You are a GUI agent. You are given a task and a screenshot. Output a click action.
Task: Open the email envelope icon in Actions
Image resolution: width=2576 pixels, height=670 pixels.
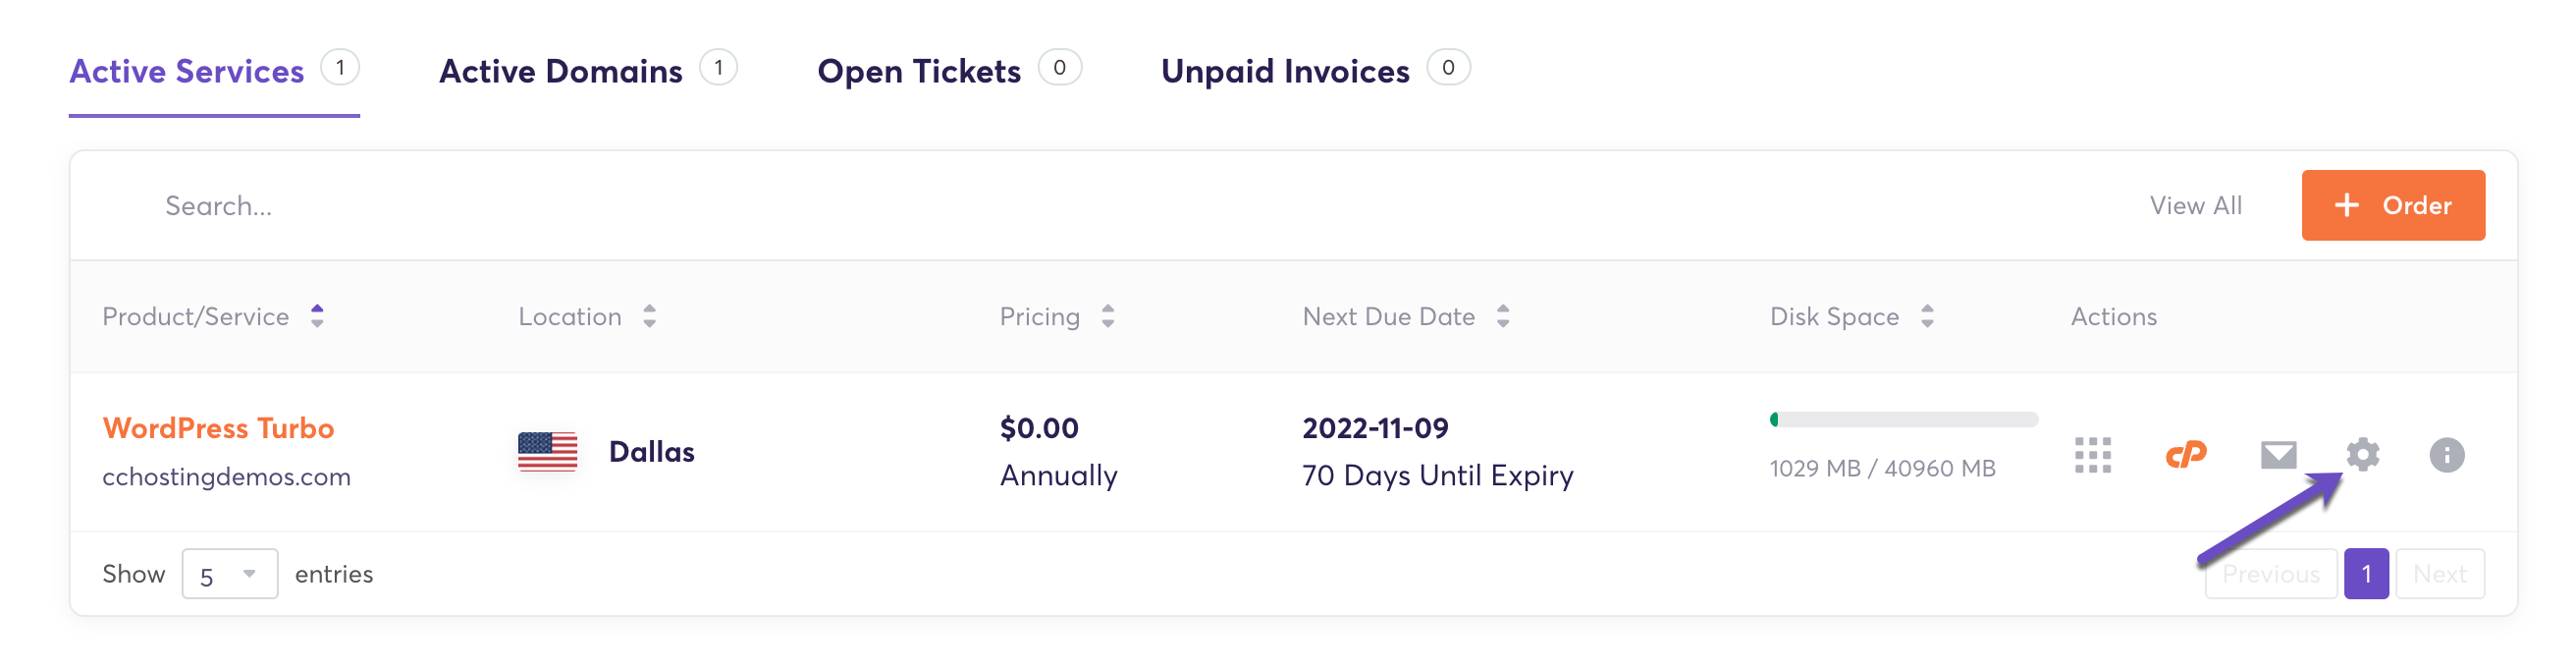(2278, 455)
